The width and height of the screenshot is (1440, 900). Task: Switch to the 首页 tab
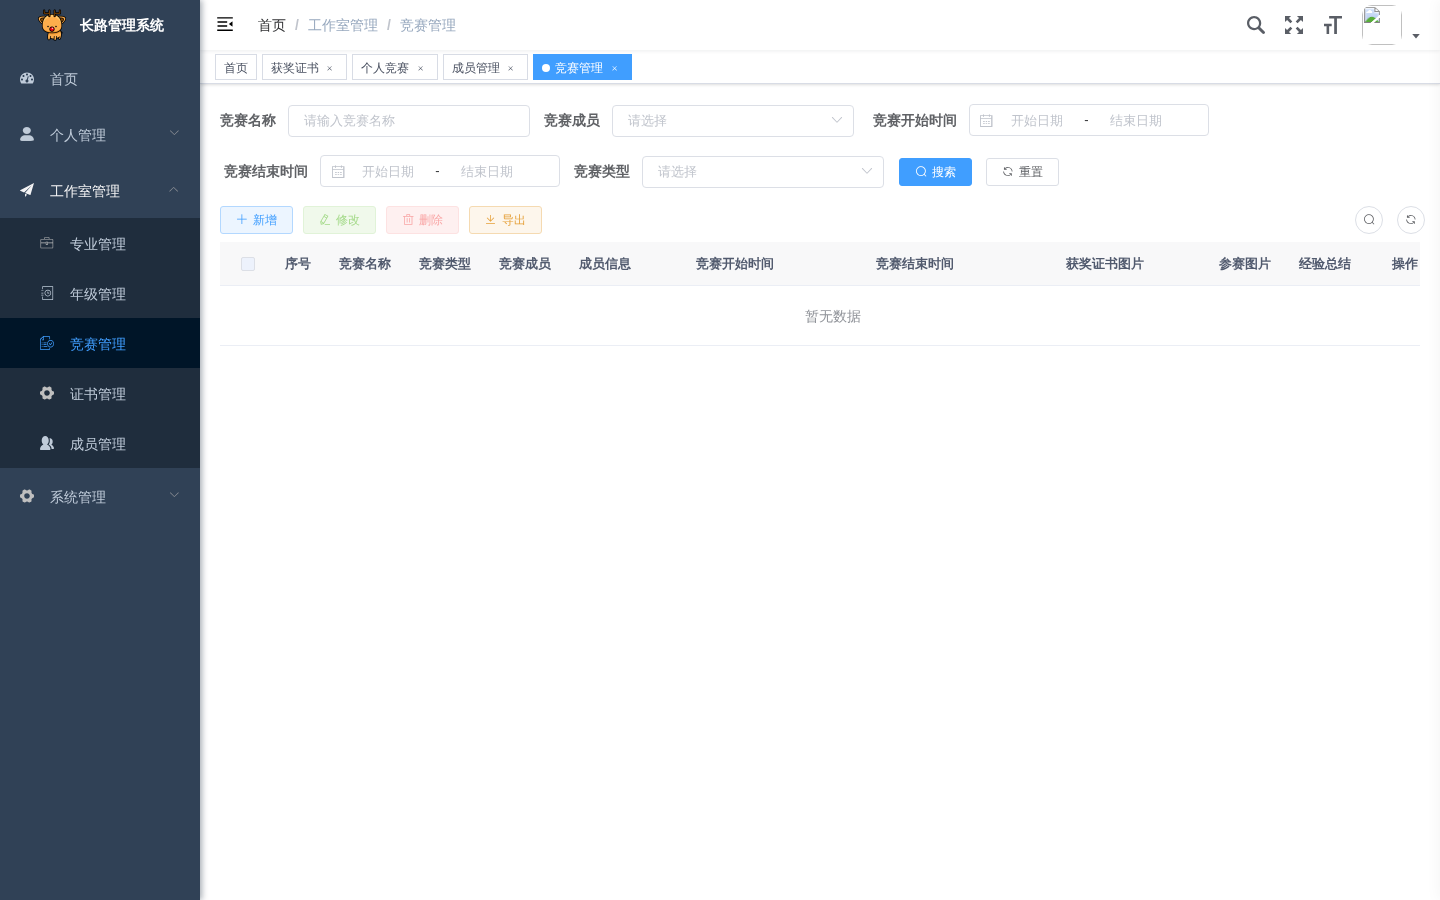click(236, 67)
